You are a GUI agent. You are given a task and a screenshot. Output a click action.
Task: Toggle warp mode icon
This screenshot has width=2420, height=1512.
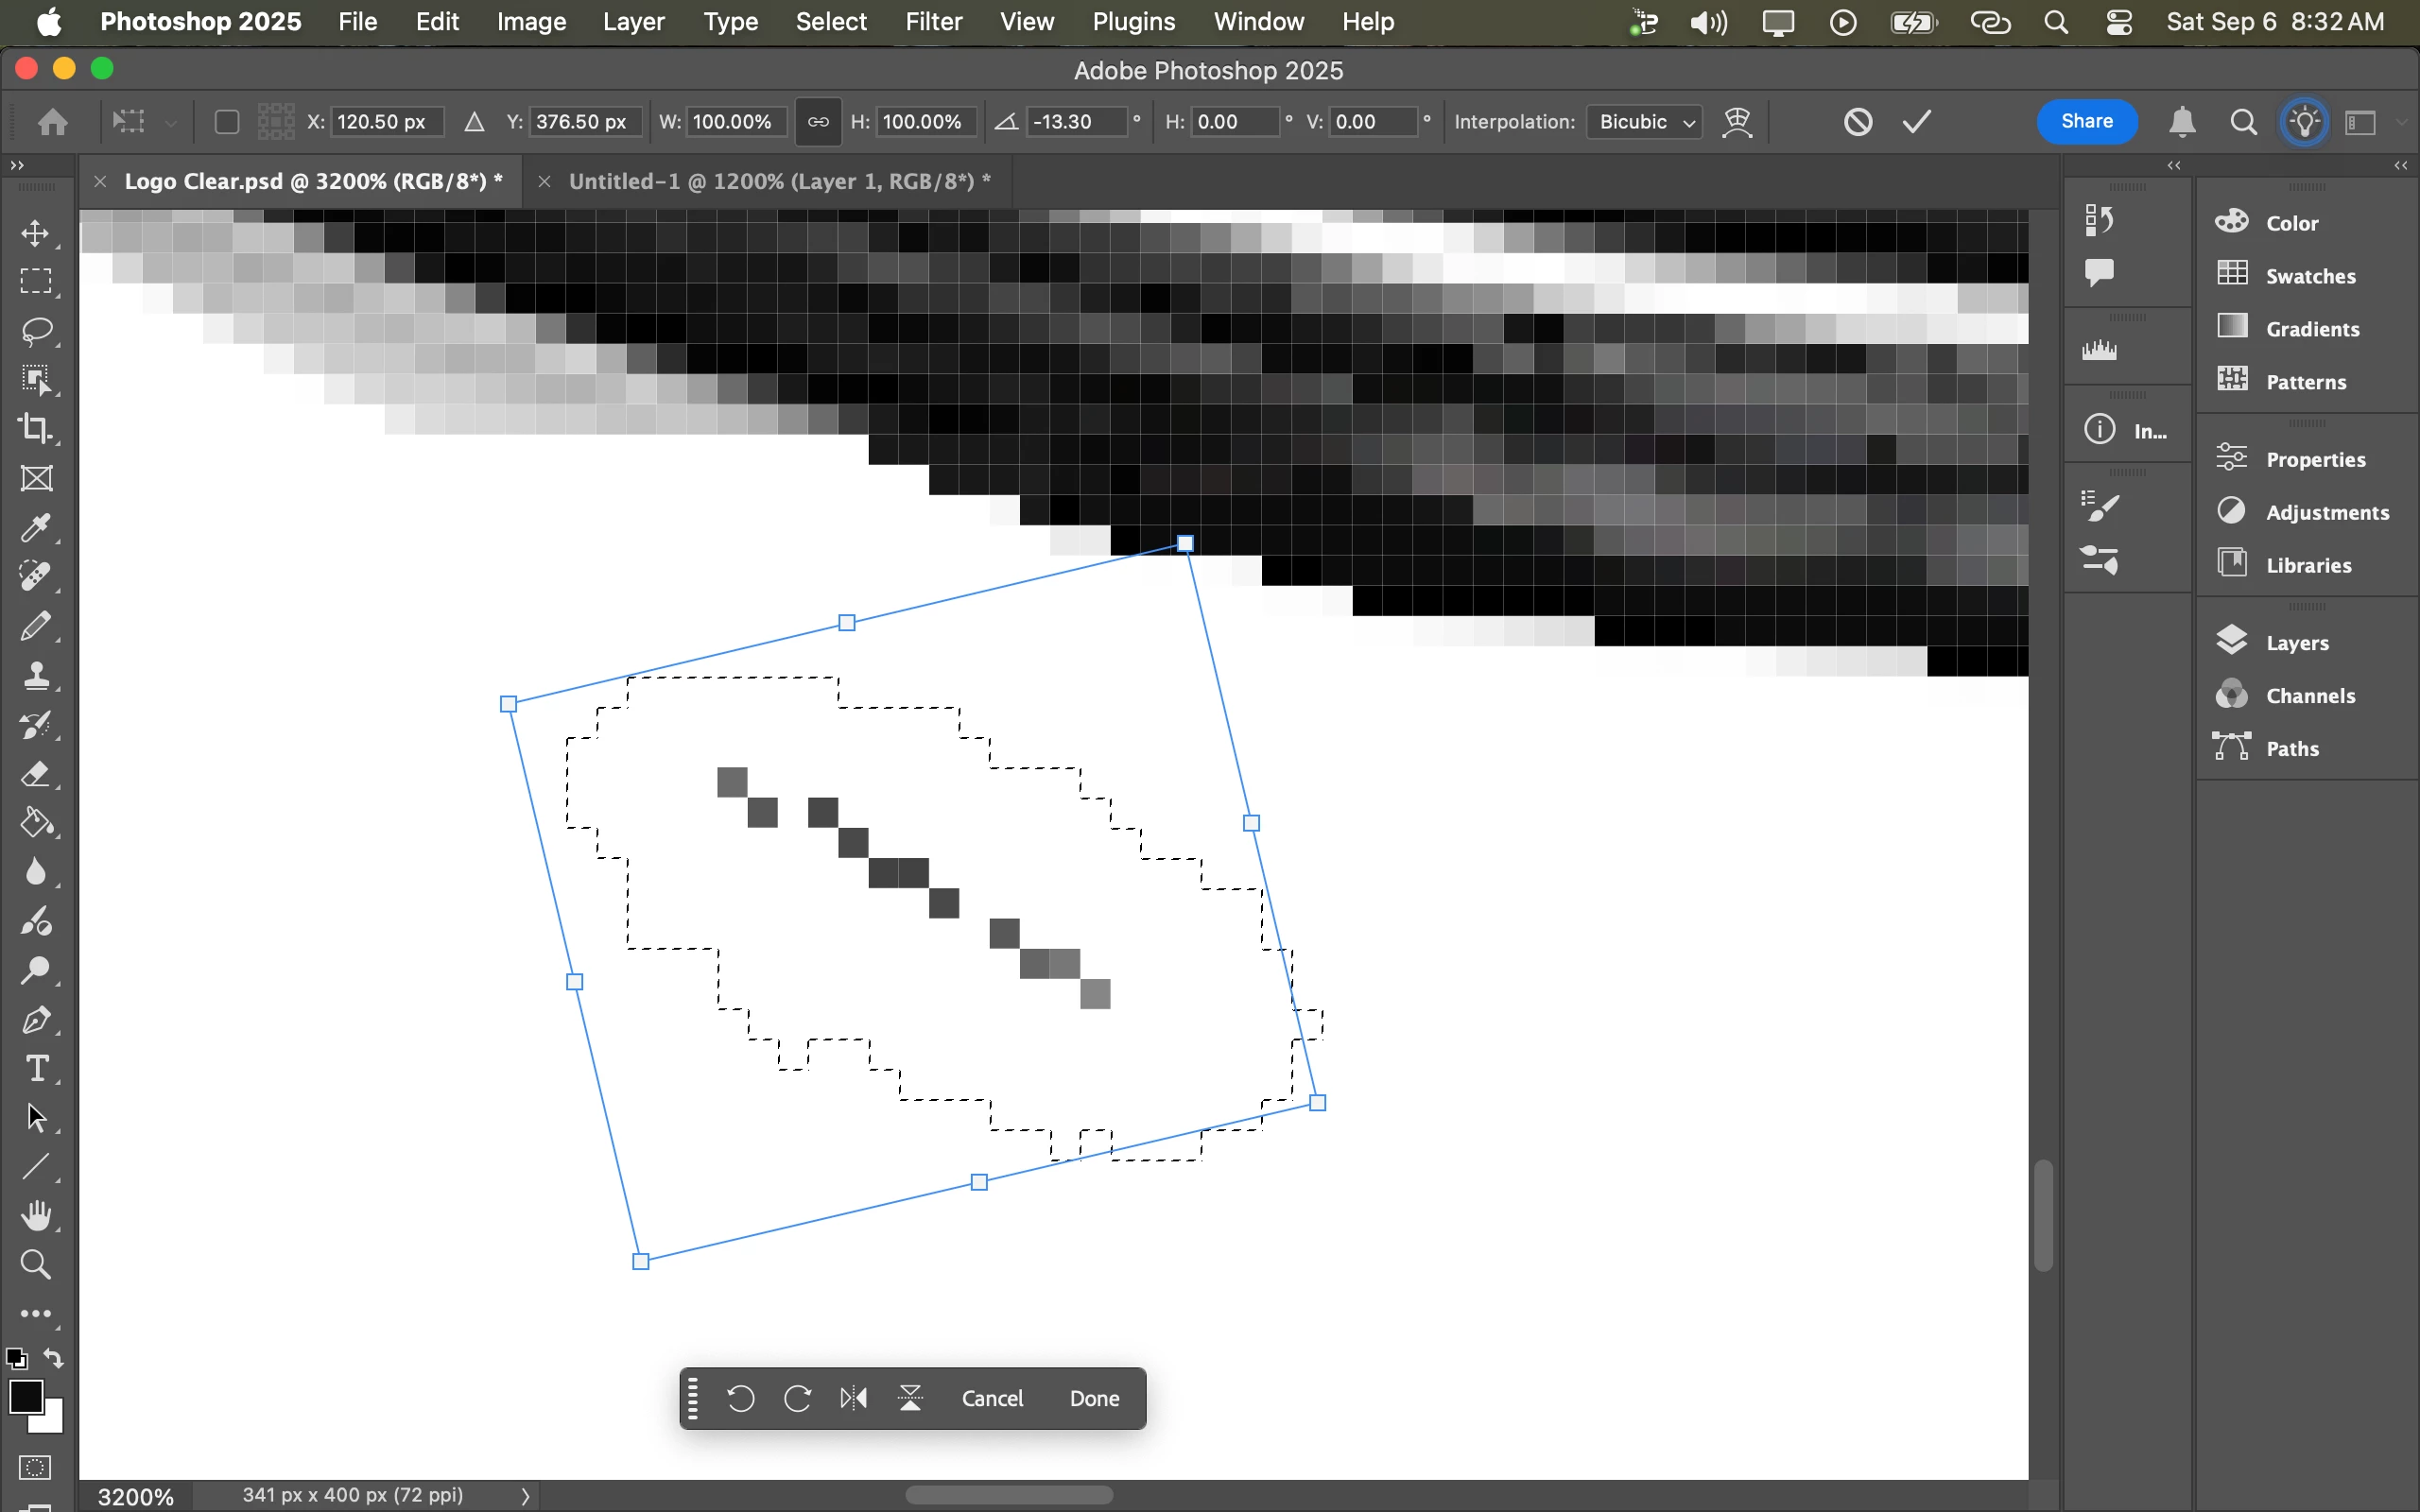click(x=1738, y=122)
